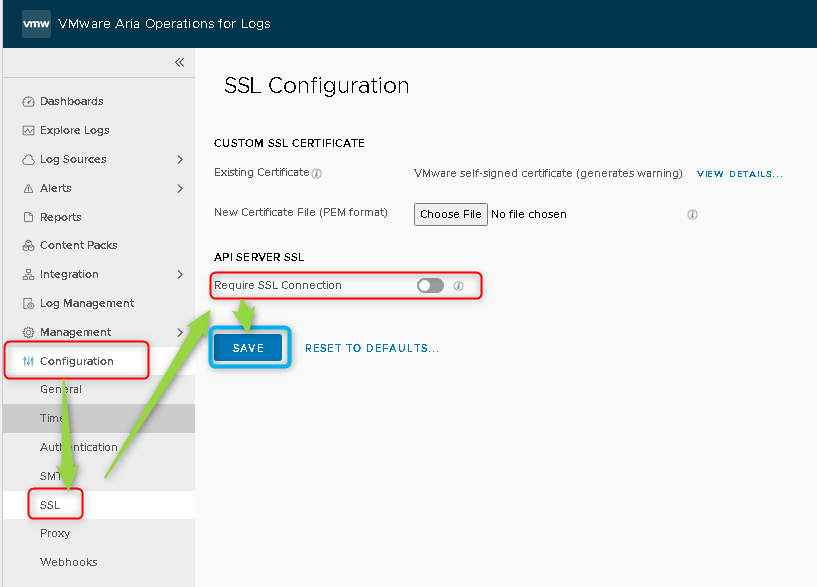The image size is (817, 587).
Task: Click info icon beside Require SSL toggle
Action: pos(459,286)
